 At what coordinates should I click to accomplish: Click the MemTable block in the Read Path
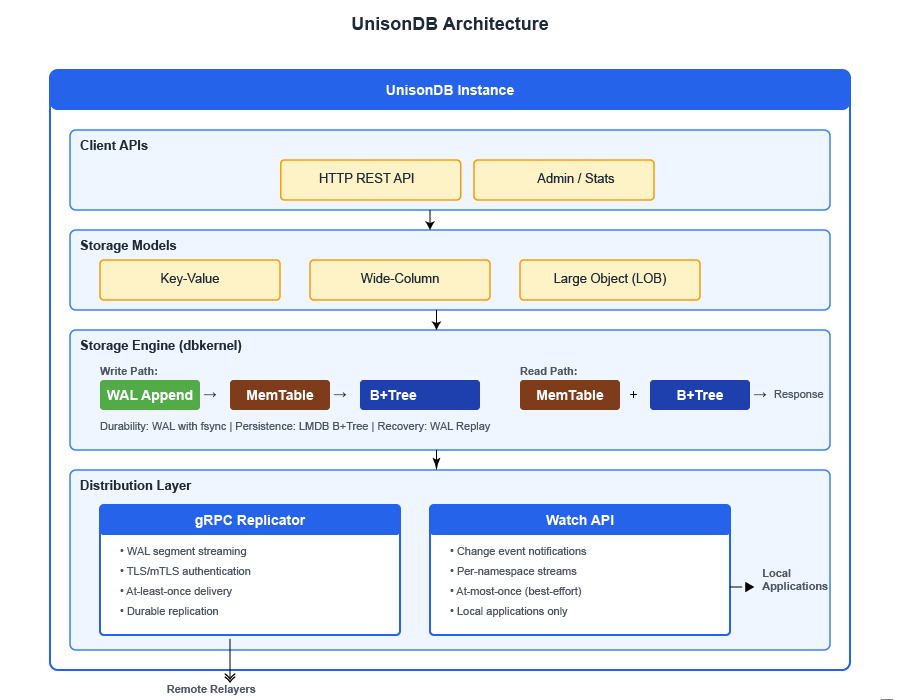click(x=569, y=395)
